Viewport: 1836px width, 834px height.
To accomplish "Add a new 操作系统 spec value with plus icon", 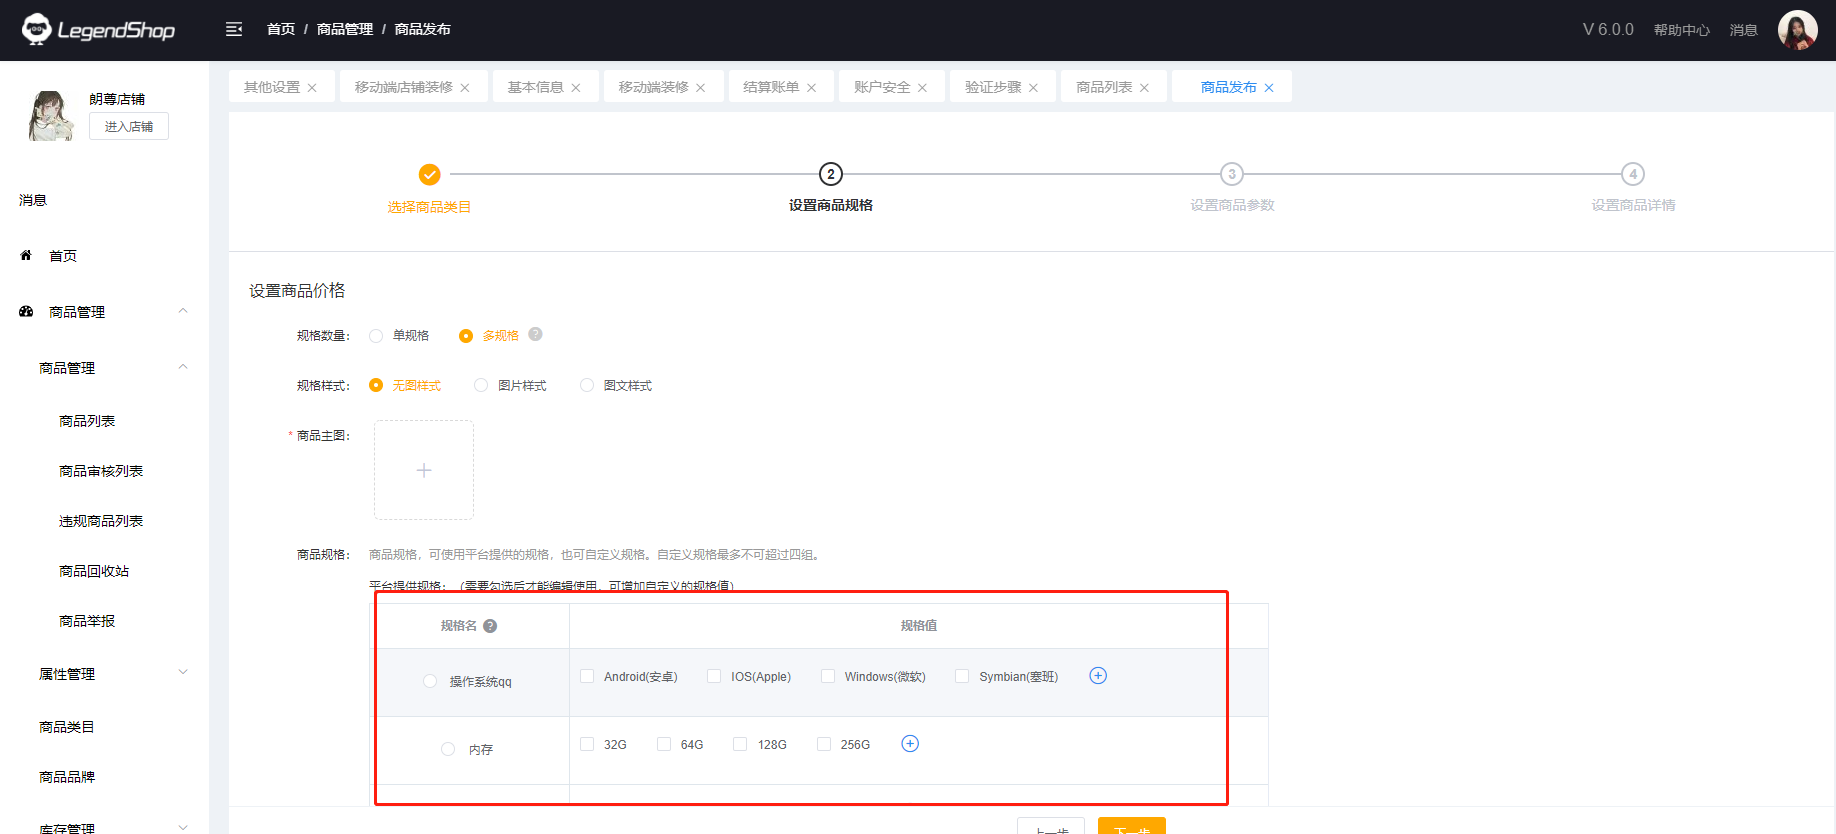I will point(1098,676).
